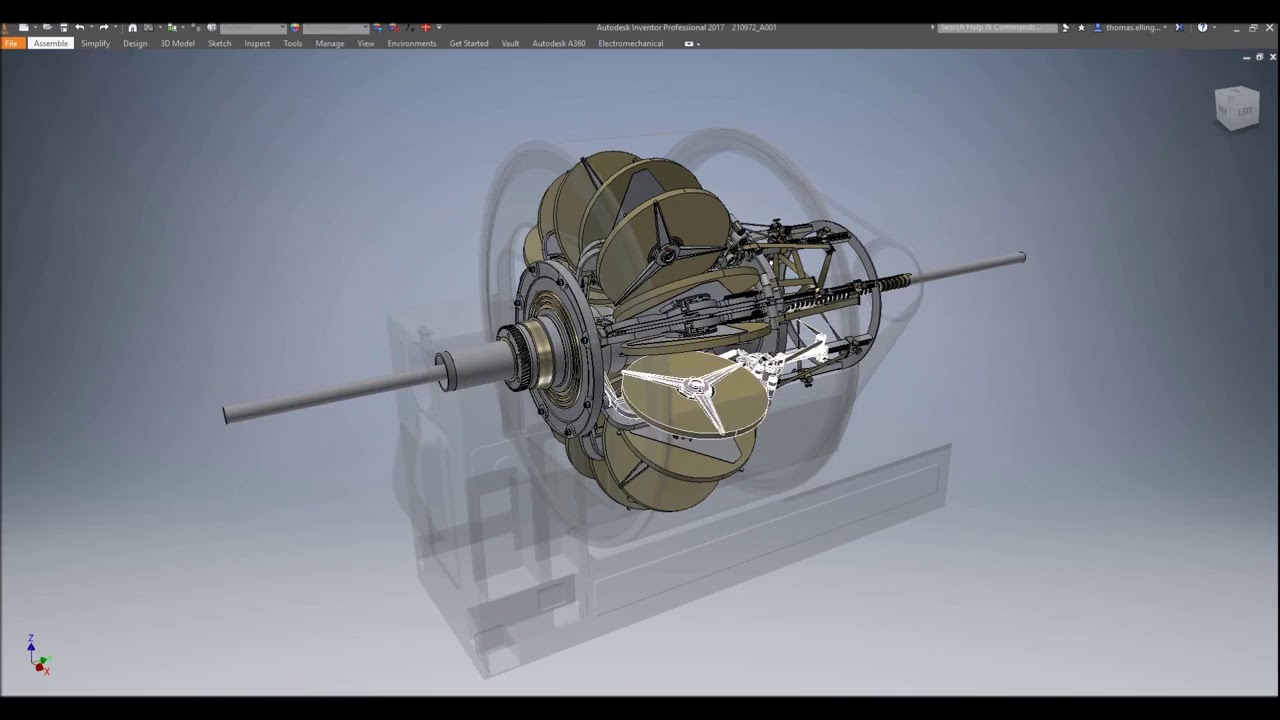This screenshot has height=720, width=1280.
Task: Click the favorites star icon
Action: pyautogui.click(x=1081, y=27)
